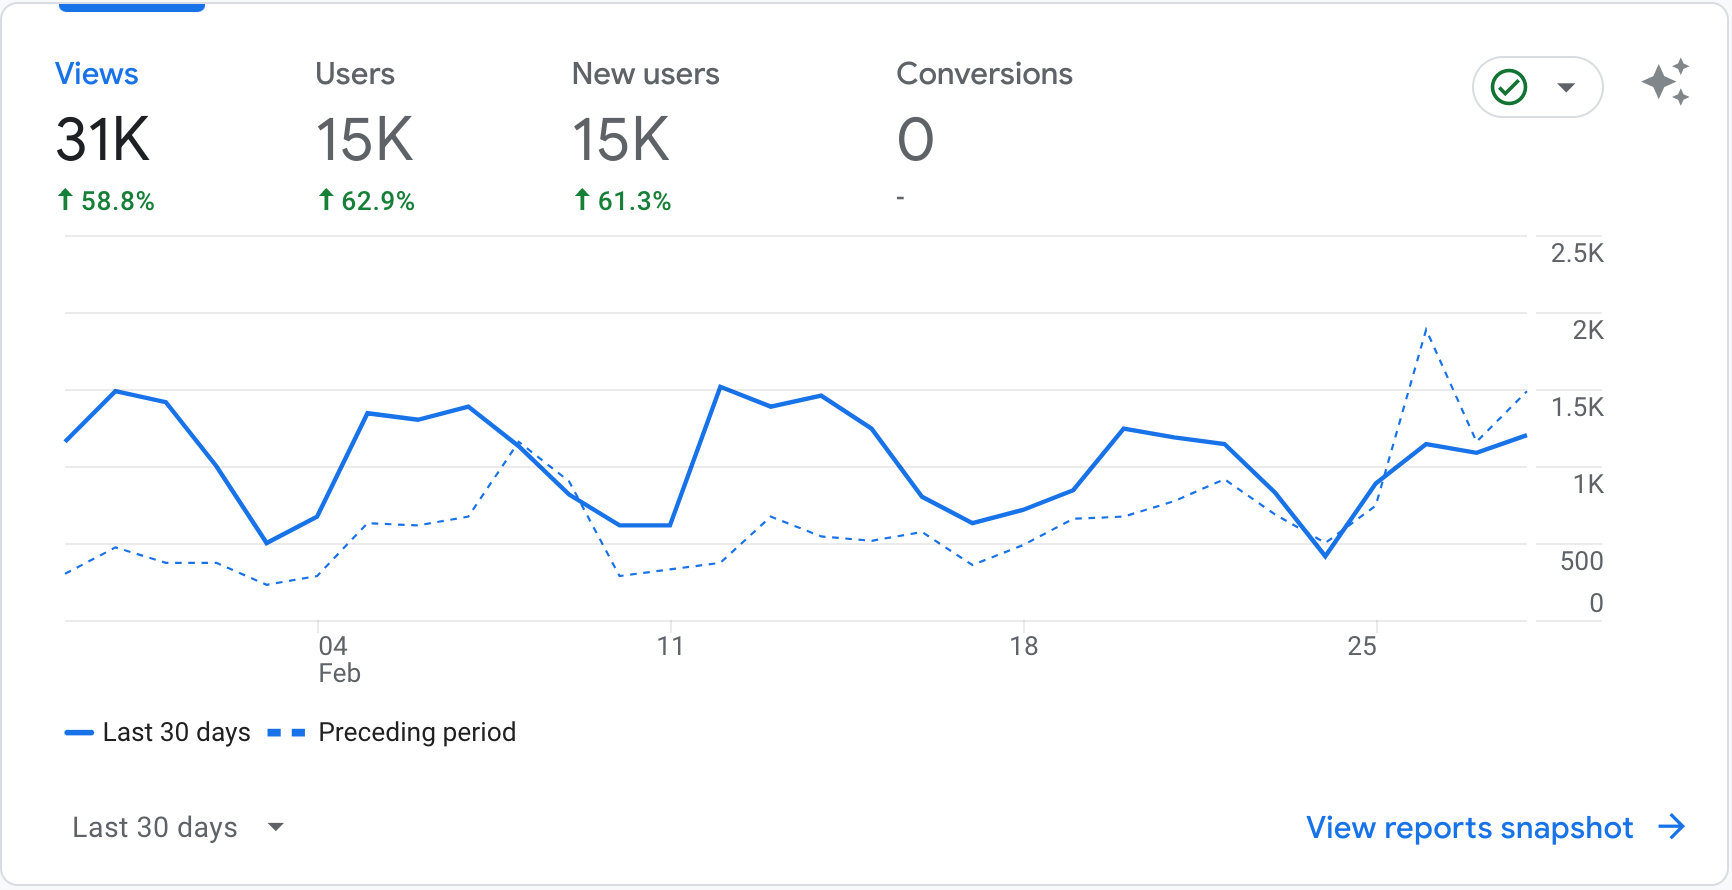Open the sparkle Insights icon
1732x890 pixels.
[x=1666, y=82]
